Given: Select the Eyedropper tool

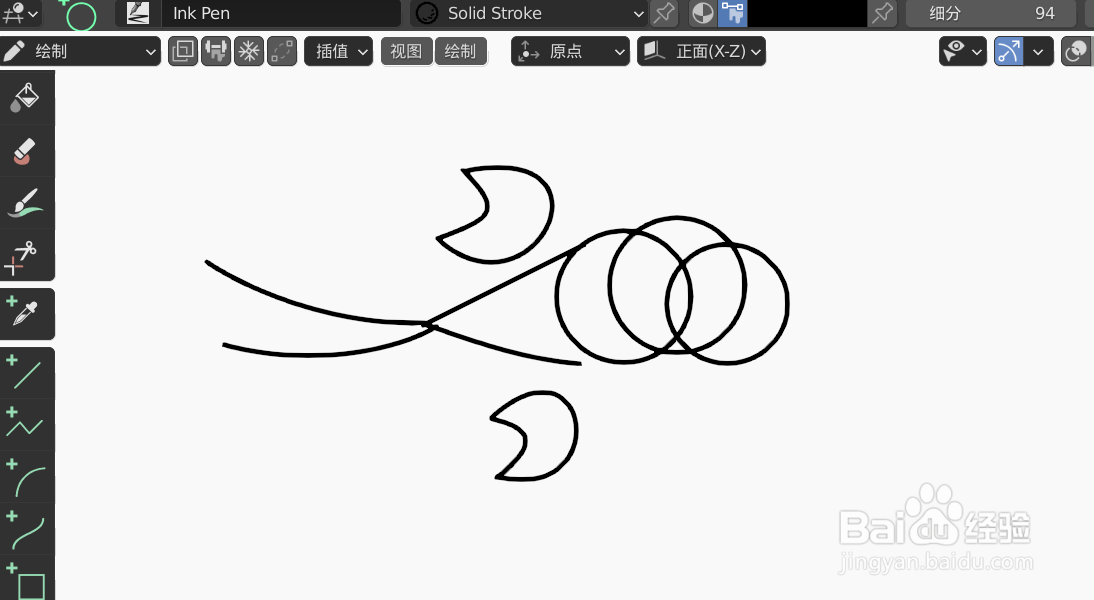Looking at the screenshot, I should (x=26, y=313).
